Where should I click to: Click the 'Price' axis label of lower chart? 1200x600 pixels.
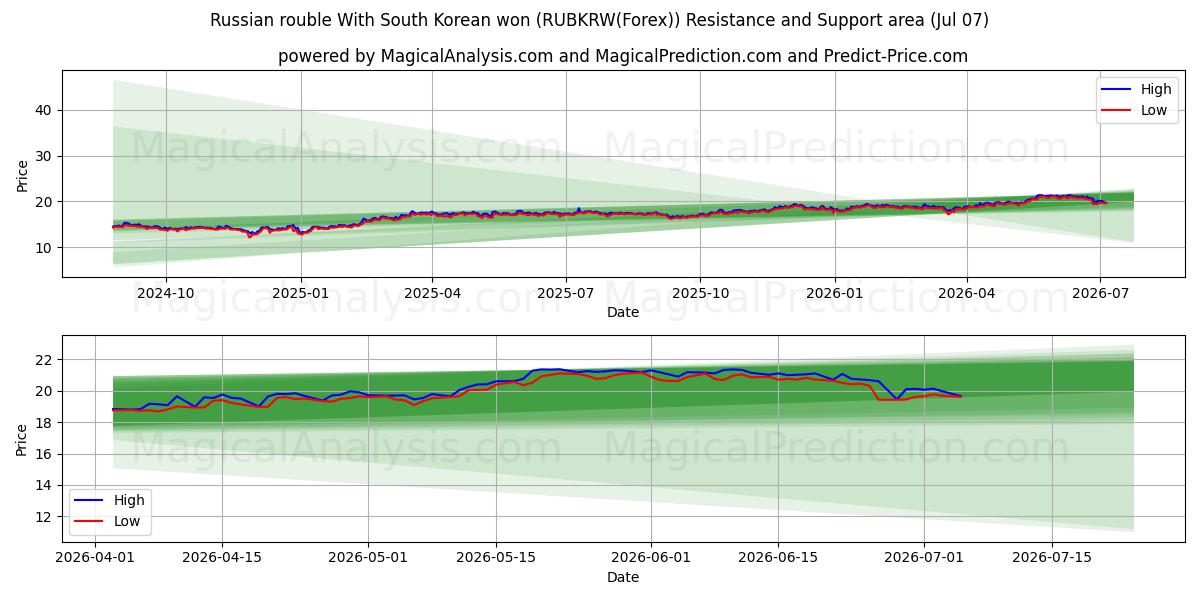(22, 439)
